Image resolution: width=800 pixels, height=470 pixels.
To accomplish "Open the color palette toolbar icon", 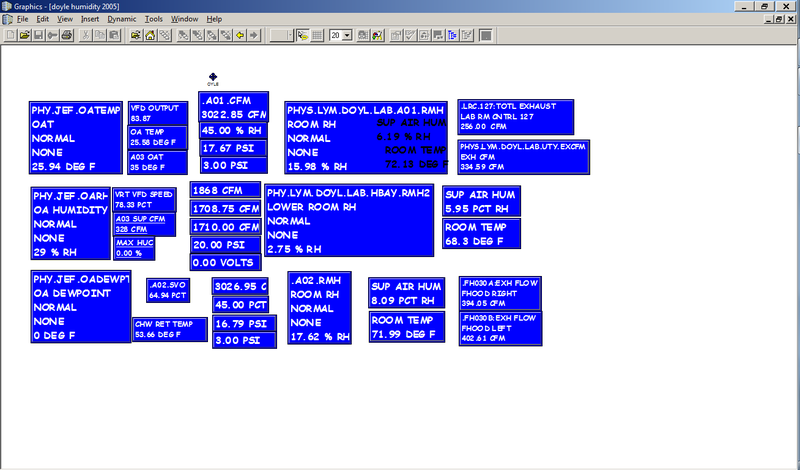I will [x=378, y=35].
